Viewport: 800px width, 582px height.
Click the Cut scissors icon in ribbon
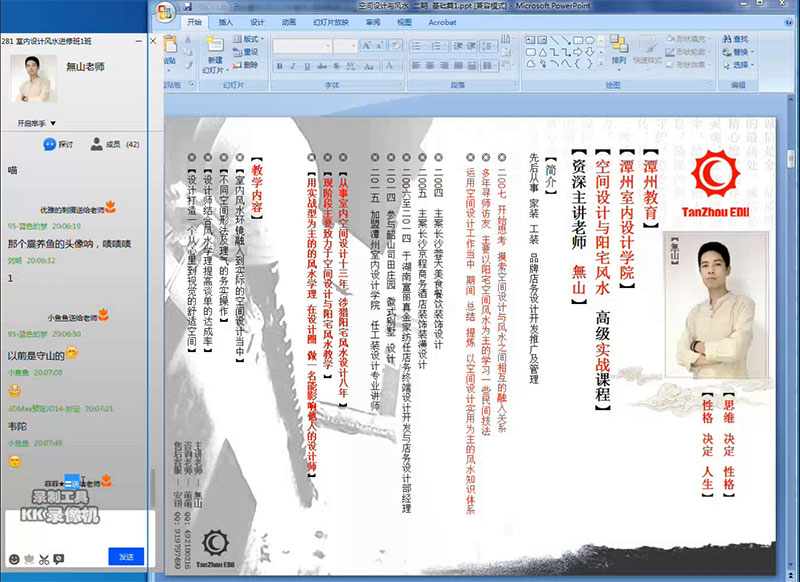(188, 40)
